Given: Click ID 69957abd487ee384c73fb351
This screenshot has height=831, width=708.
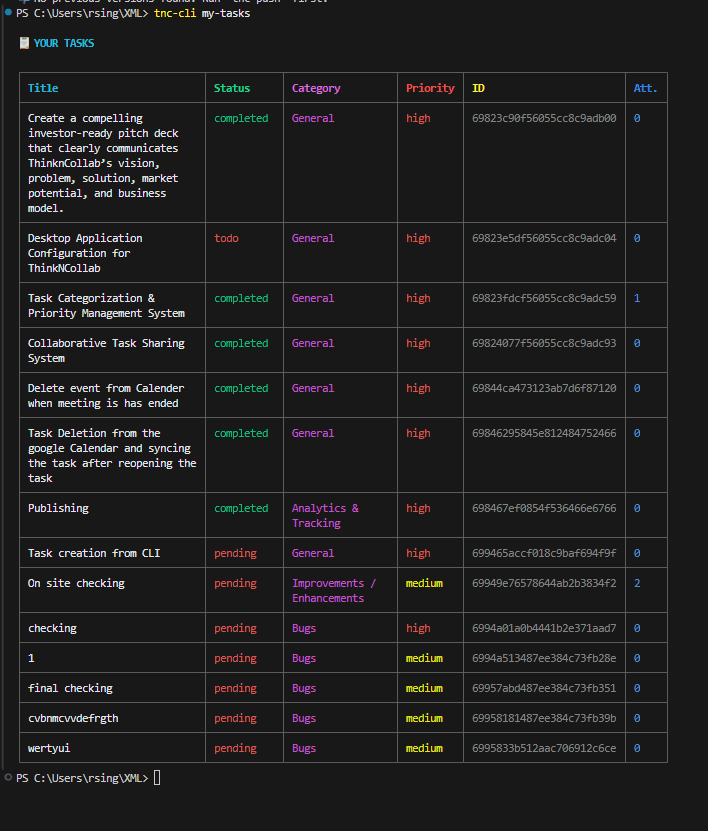Looking at the screenshot, I should [544, 688].
